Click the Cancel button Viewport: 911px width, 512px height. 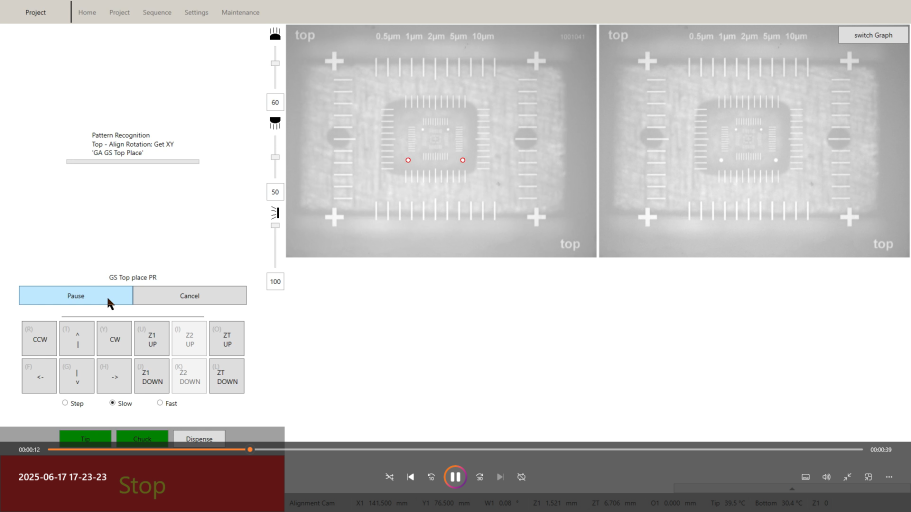(189, 296)
